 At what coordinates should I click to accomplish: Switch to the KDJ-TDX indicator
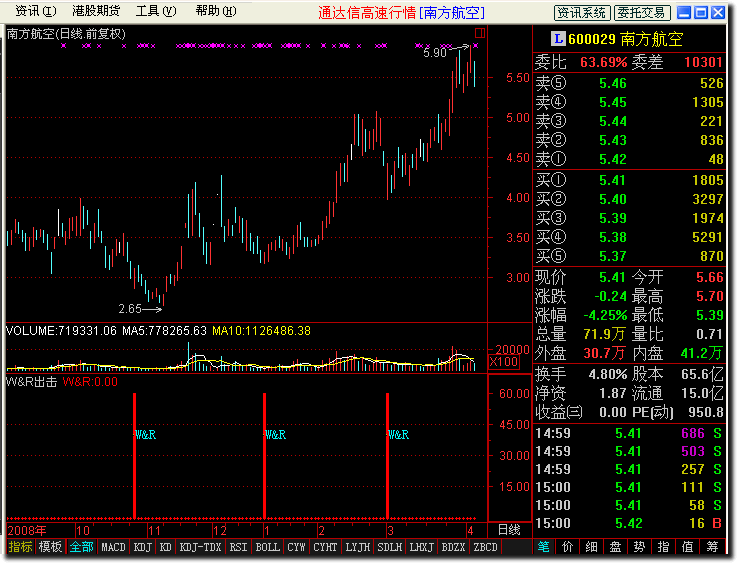(201, 547)
